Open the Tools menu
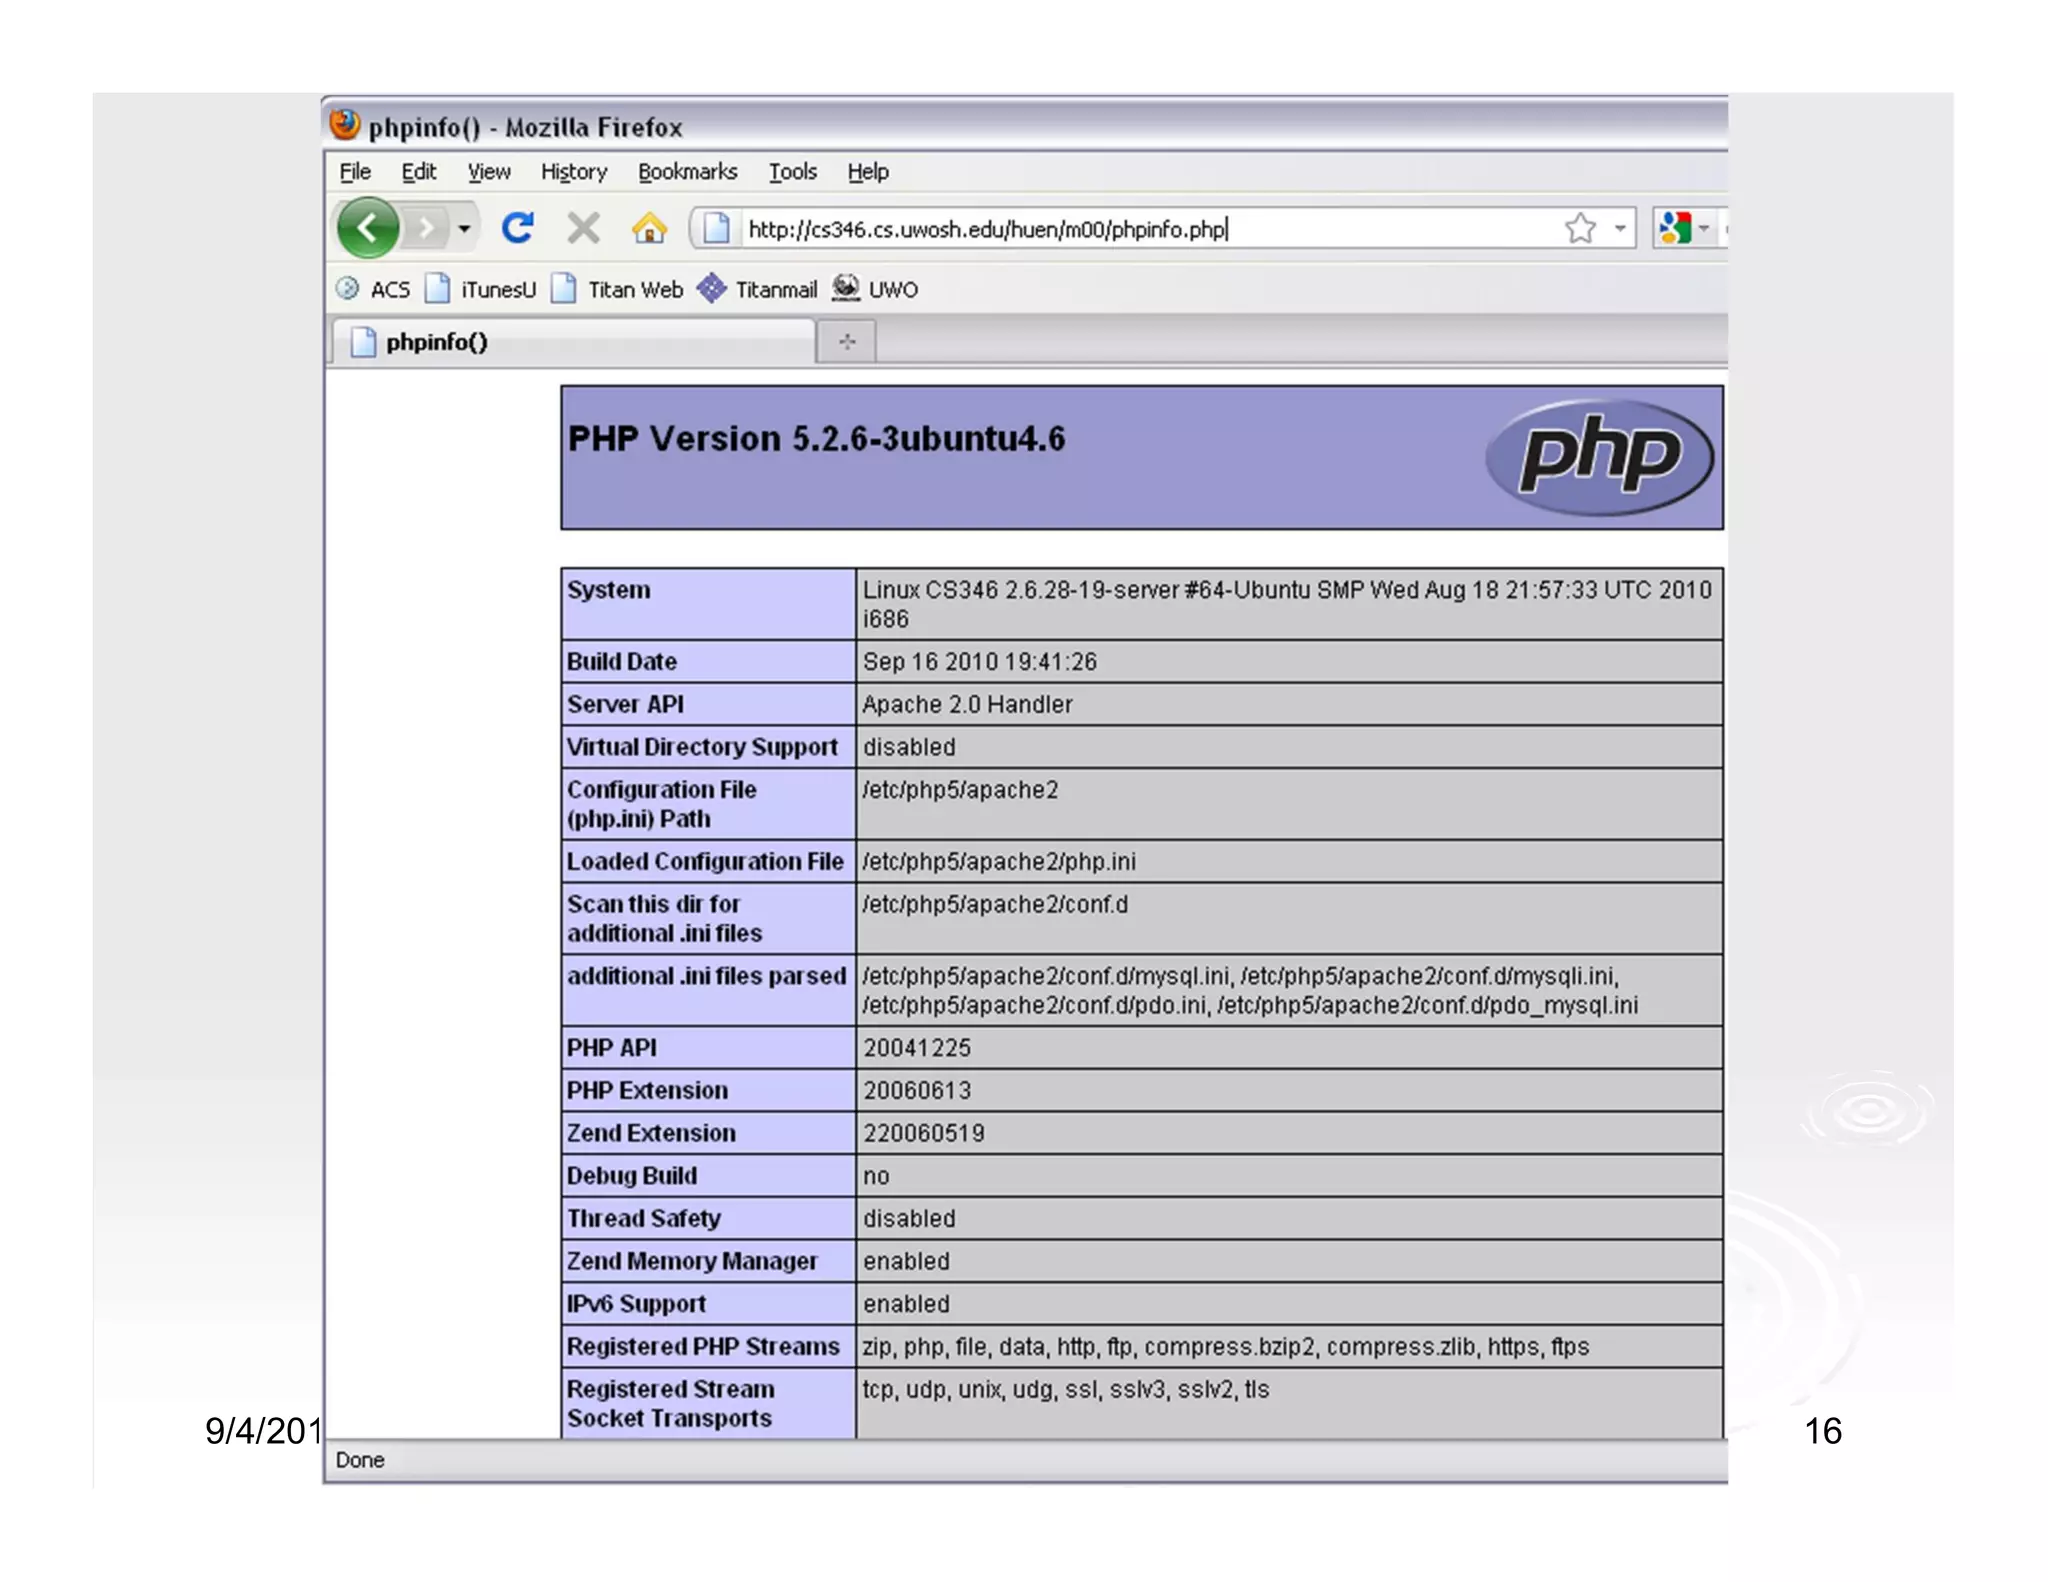Viewport: 2048px width, 1582px height. [x=793, y=172]
